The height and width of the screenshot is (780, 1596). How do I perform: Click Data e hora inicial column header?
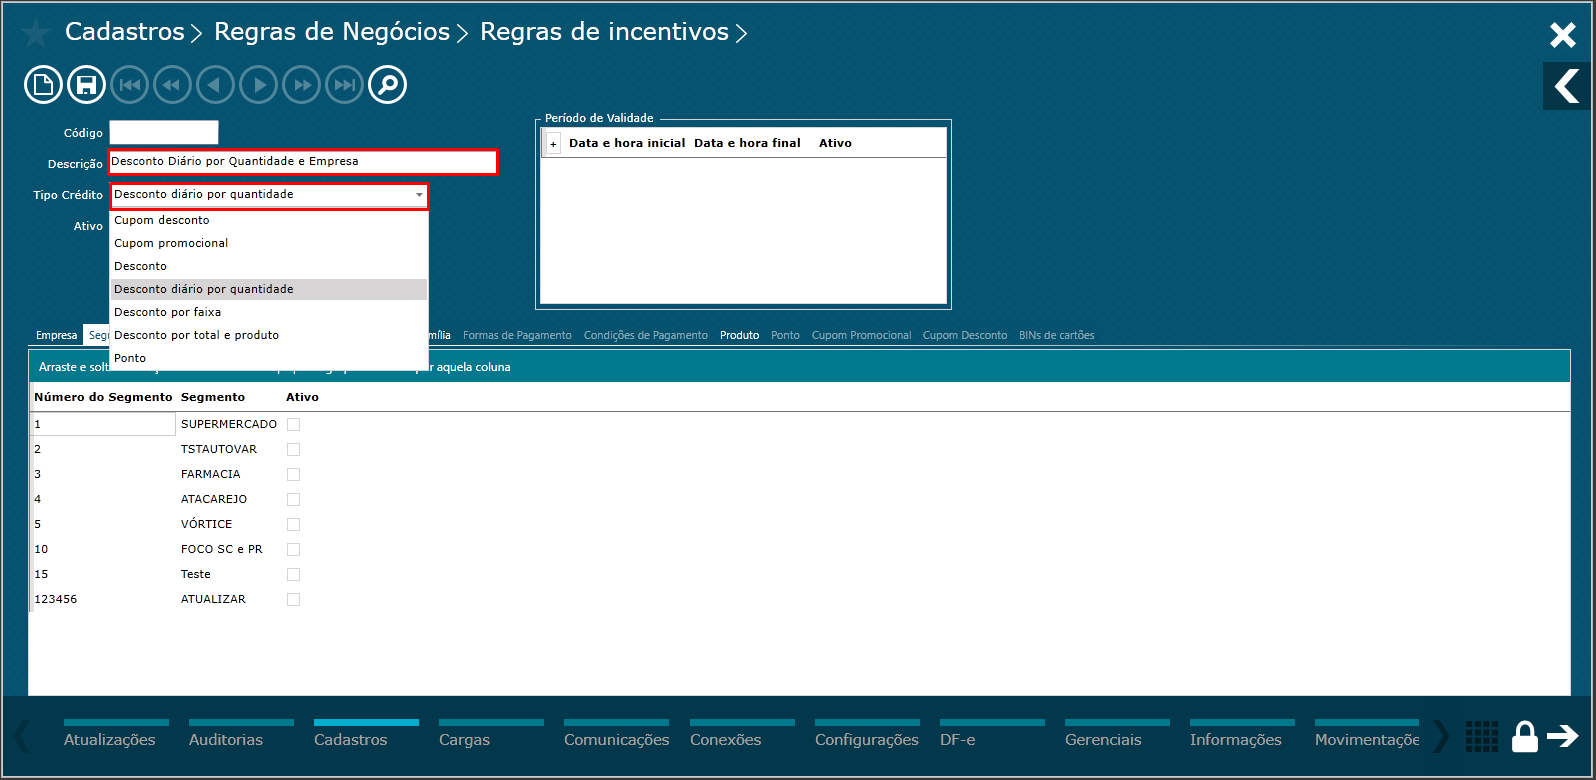click(627, 143)
